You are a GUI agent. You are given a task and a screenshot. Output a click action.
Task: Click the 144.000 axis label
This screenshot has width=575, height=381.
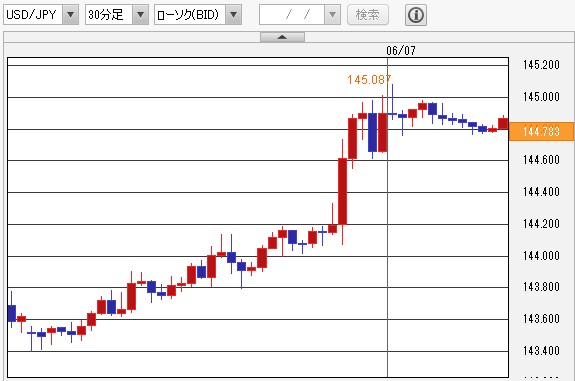(x=541, y=256)
